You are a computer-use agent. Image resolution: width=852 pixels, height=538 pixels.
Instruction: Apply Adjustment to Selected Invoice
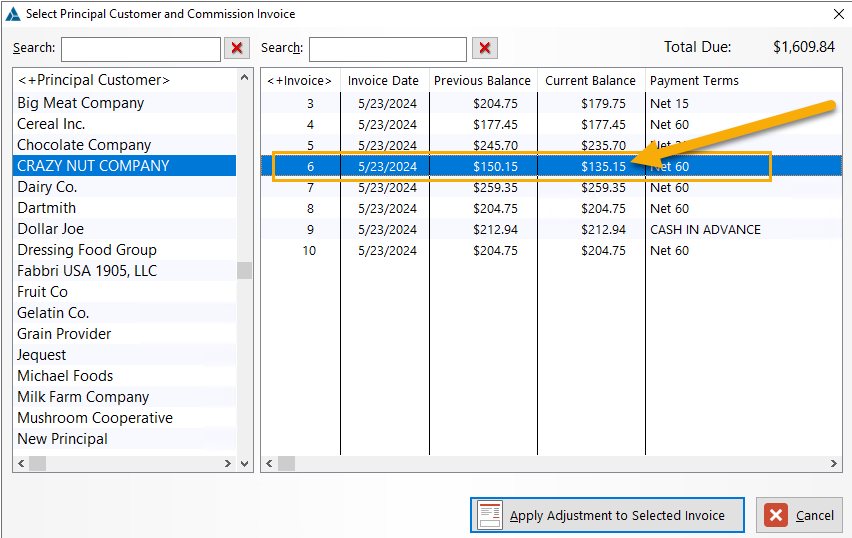pyautogui.click(x=607, y=515)
